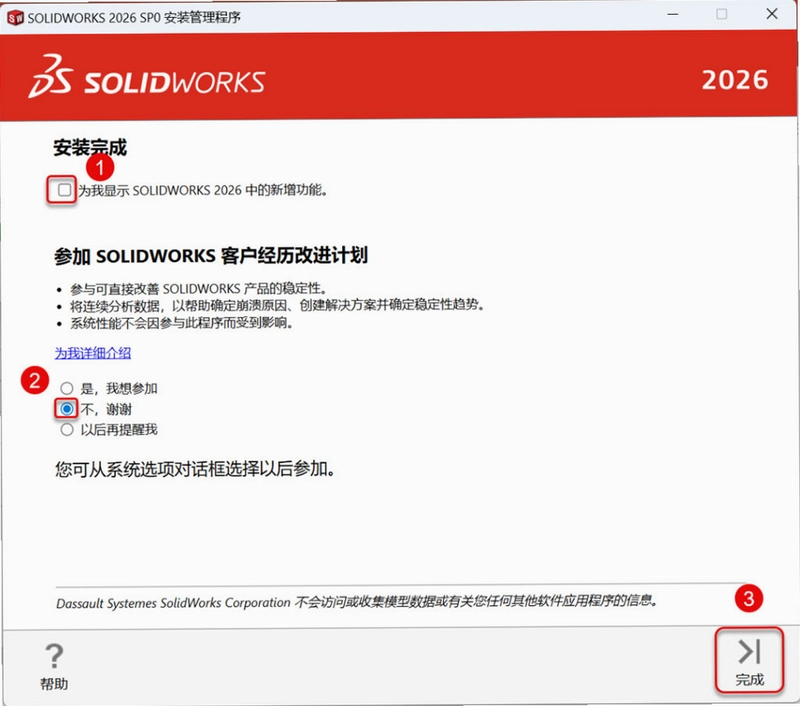Click '您可从系统选项对话框选择以后参加' text

coord(195,469)
